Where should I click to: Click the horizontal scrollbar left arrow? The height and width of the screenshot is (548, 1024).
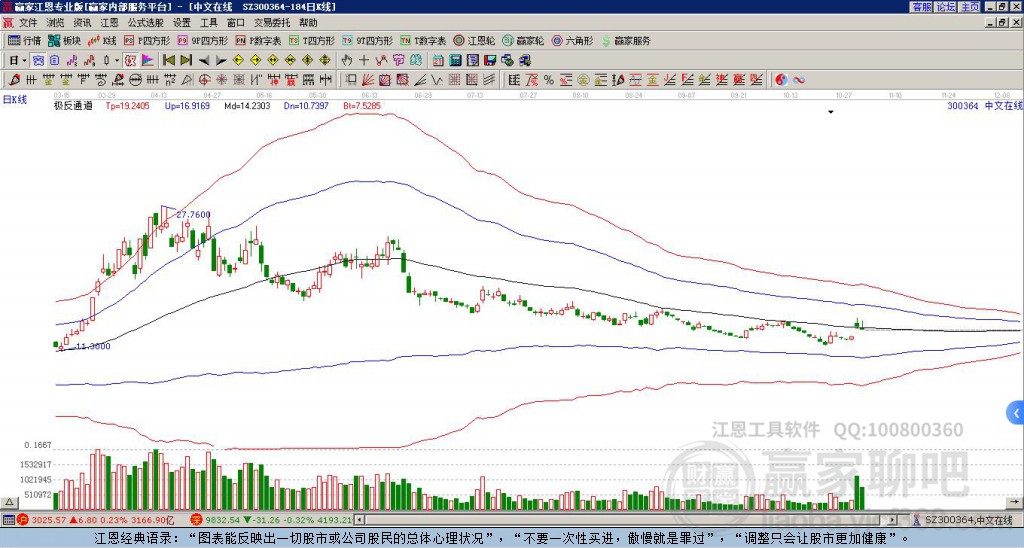360,520
